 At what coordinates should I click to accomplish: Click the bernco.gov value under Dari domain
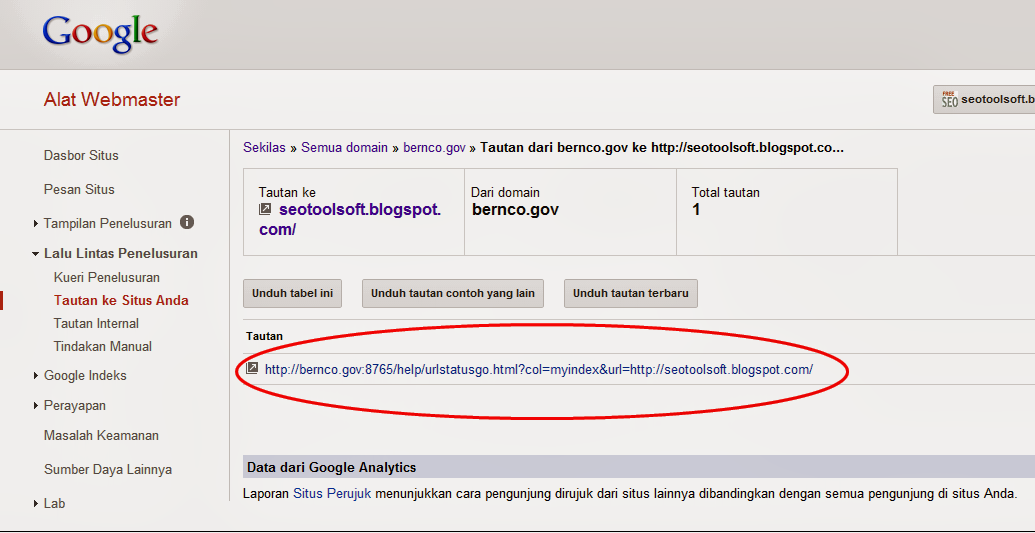click(516, 210)
